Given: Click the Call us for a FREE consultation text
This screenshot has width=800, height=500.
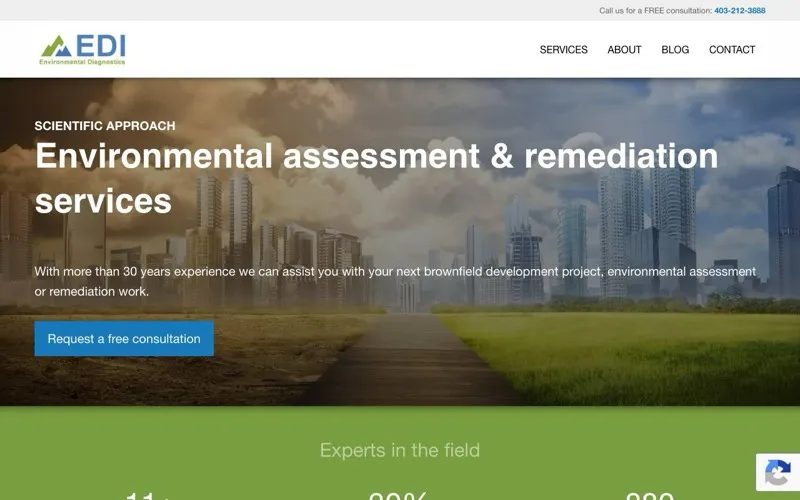Looking at the screenshot, I should click(656, 10).
